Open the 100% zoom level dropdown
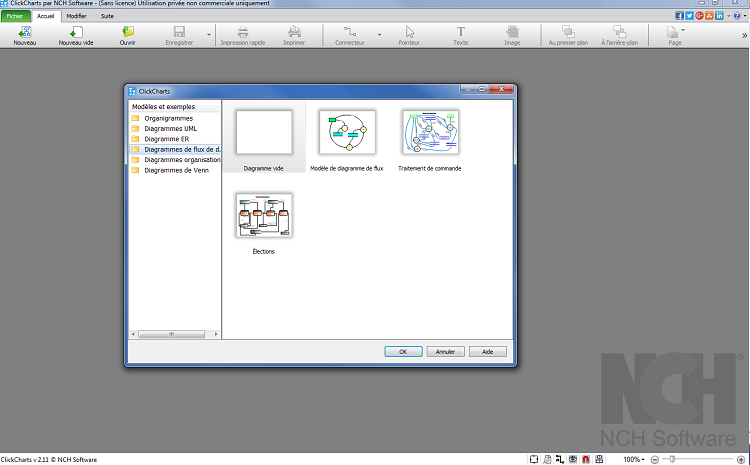 click(x=634, y=459)
